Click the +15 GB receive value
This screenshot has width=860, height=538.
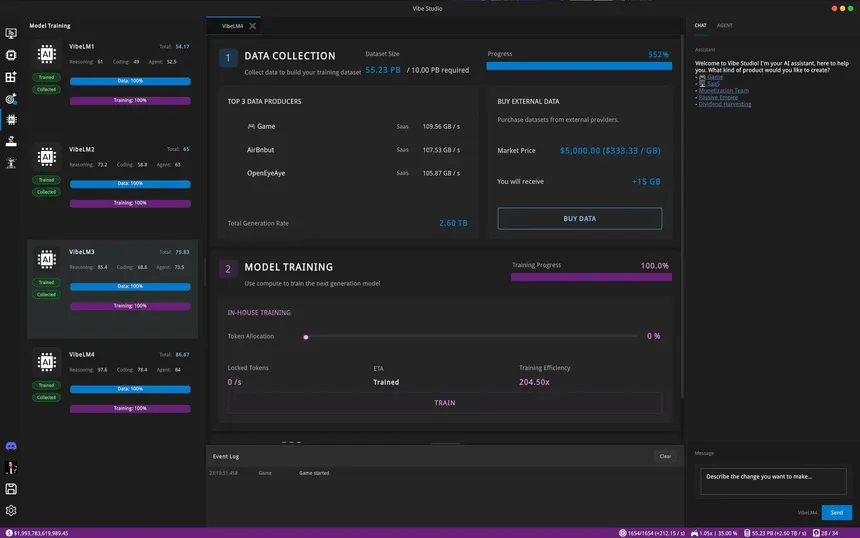click(x=646, y=182)
